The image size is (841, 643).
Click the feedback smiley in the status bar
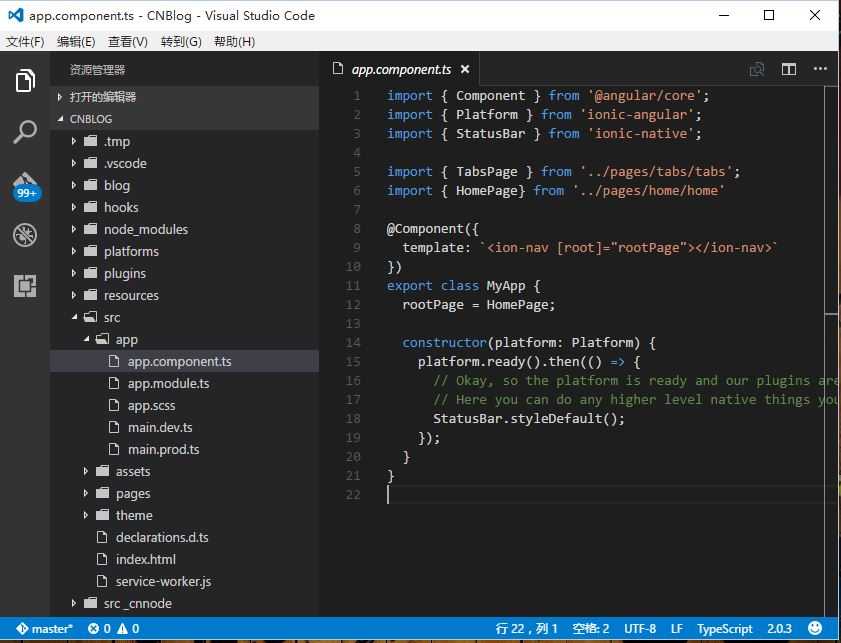tap(816, 629)
